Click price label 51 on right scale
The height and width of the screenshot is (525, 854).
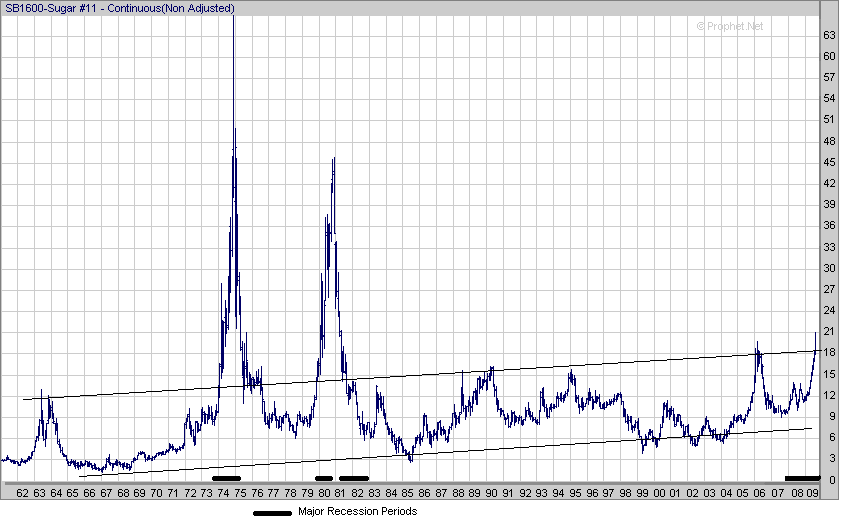829,119
